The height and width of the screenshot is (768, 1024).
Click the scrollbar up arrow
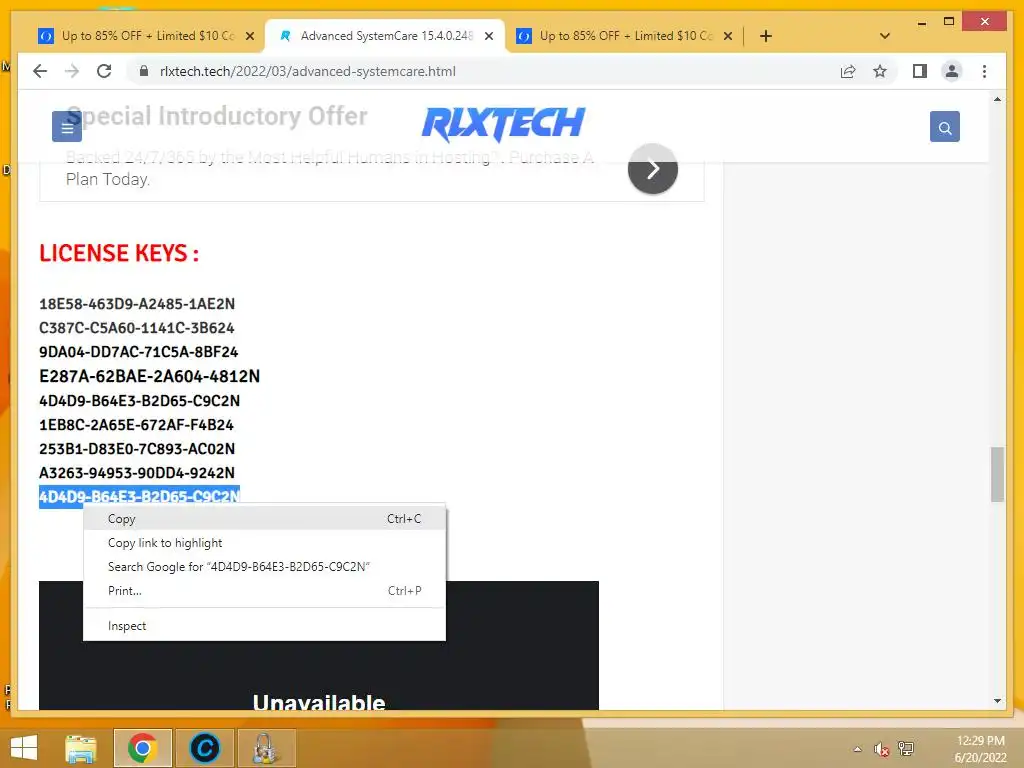point(997,99)
